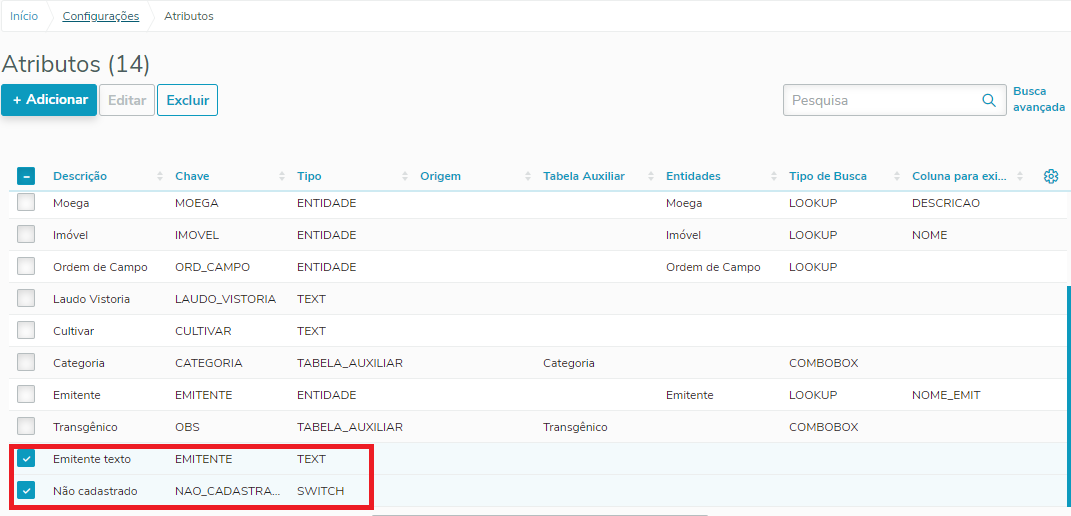Sort by Tabela Auxiliar column arrows

[651, 176]
